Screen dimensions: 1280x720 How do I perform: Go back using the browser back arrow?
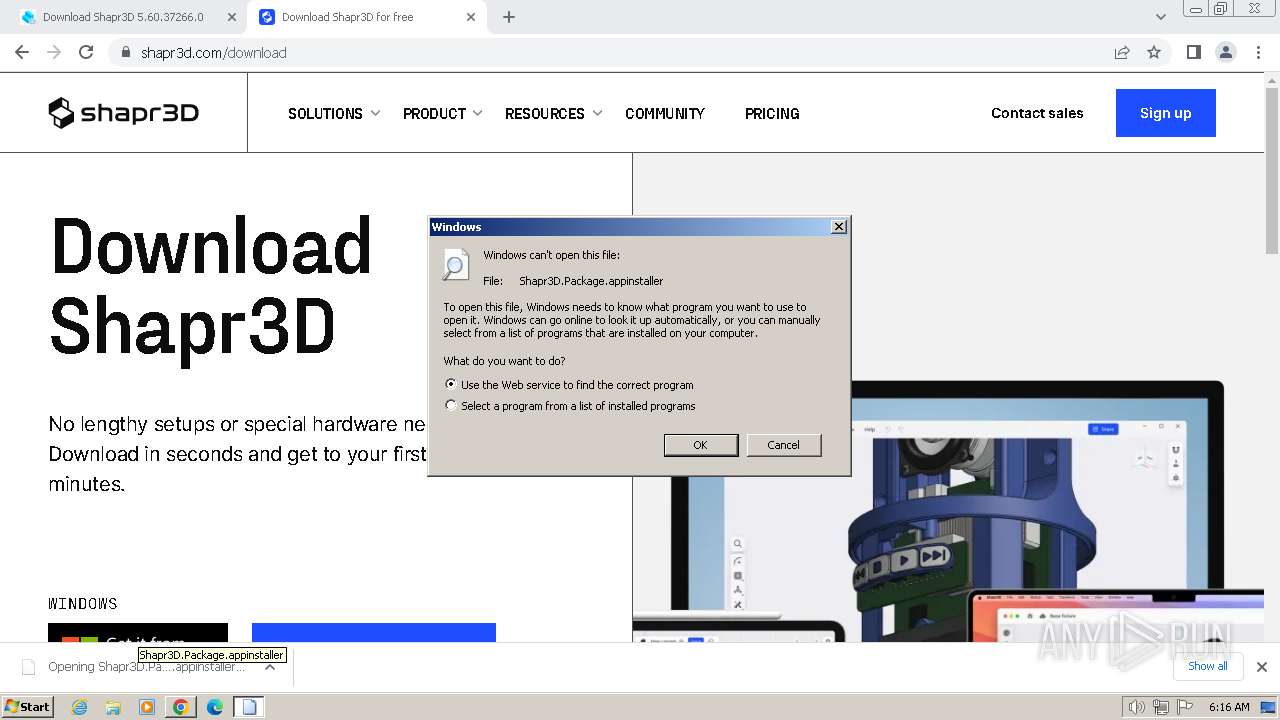[x=22, y=52]
